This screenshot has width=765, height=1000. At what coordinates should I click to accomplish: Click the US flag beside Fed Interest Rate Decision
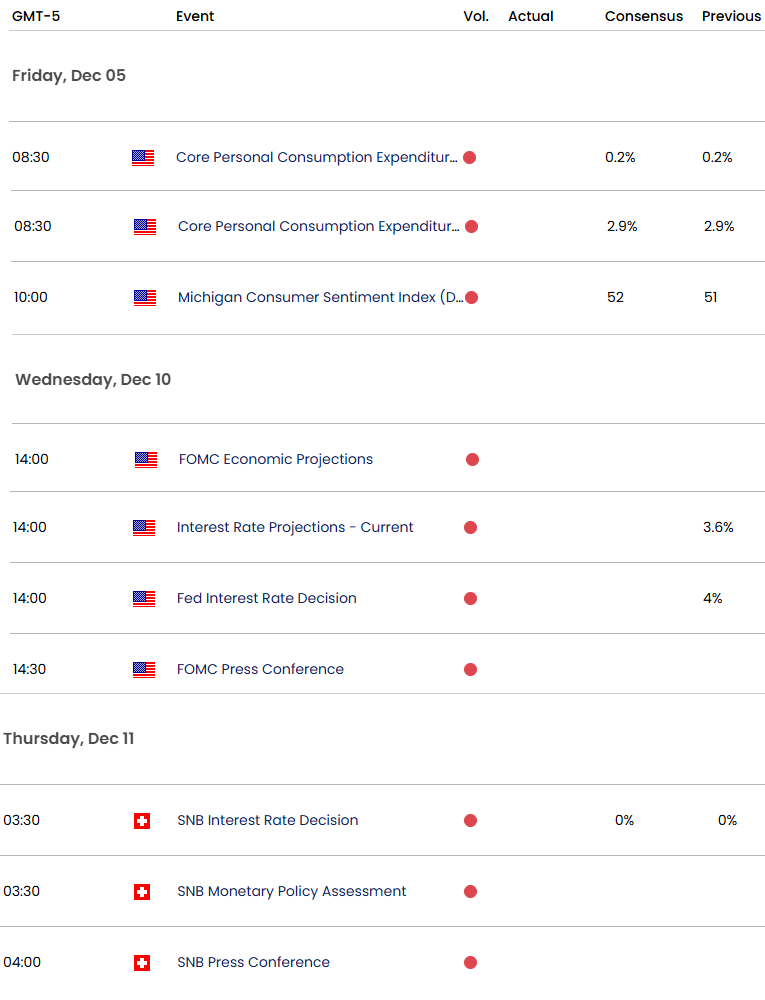144,599
